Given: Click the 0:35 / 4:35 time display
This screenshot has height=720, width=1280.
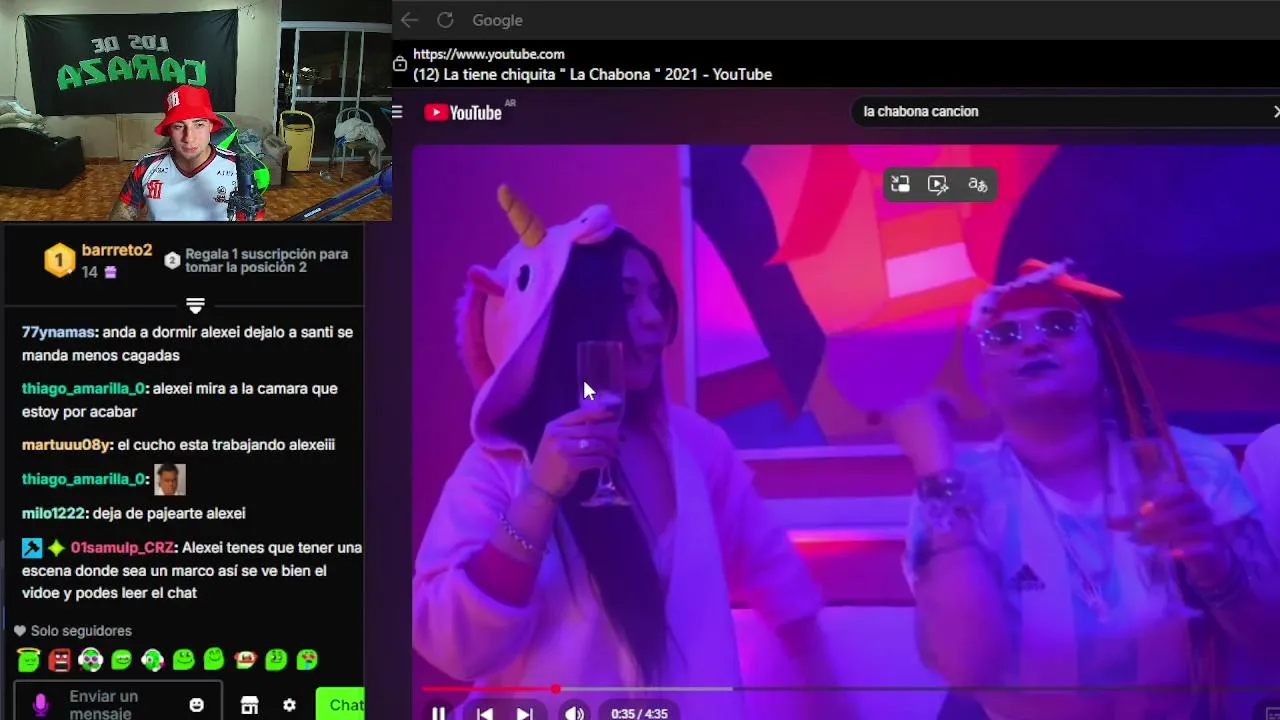Looking at the screenshot, I should pos(639,713).
